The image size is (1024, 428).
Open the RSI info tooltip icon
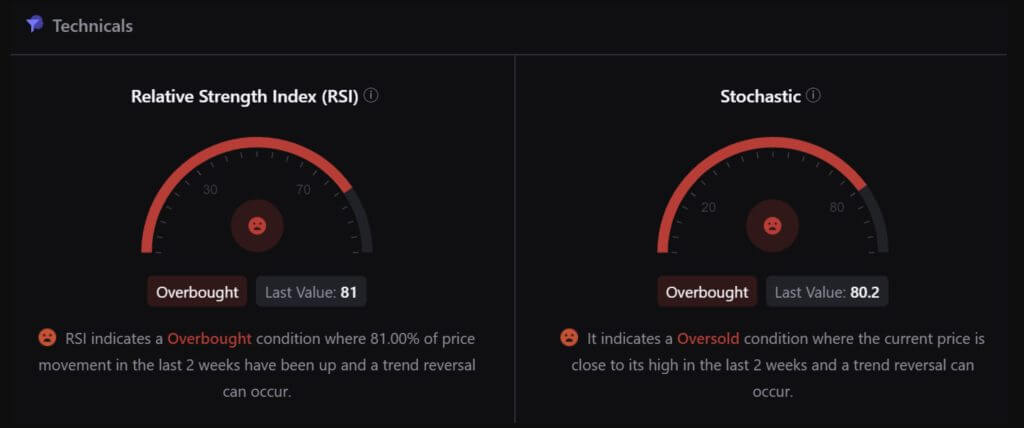(372, 95)
